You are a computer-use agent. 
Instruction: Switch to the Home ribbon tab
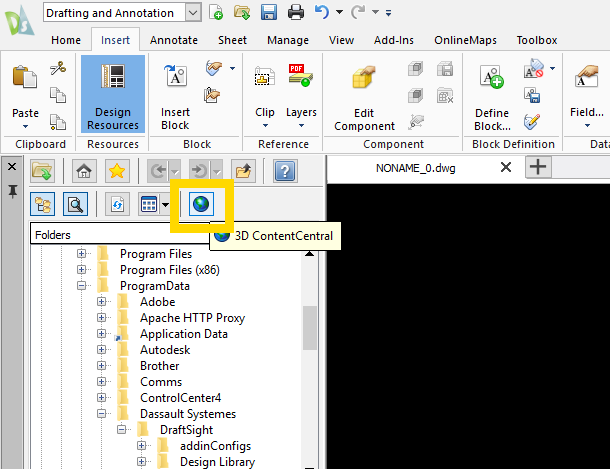66,40
